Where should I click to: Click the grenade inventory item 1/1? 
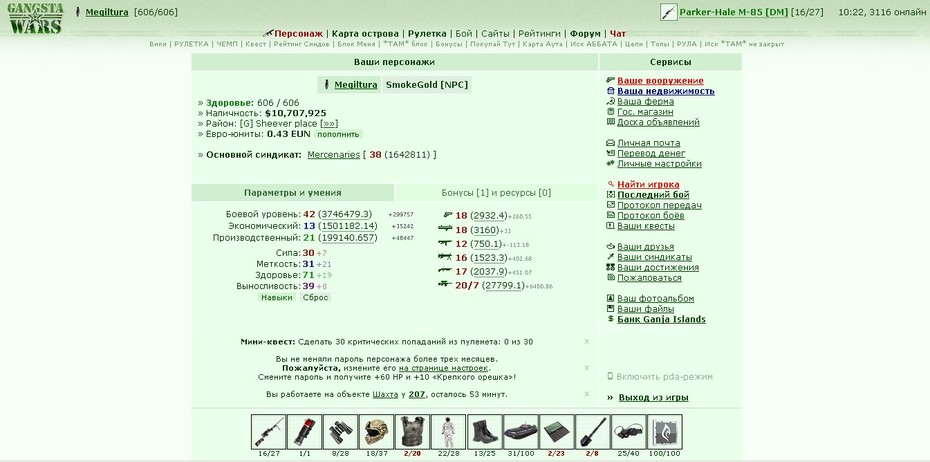[x=304, y=432]
